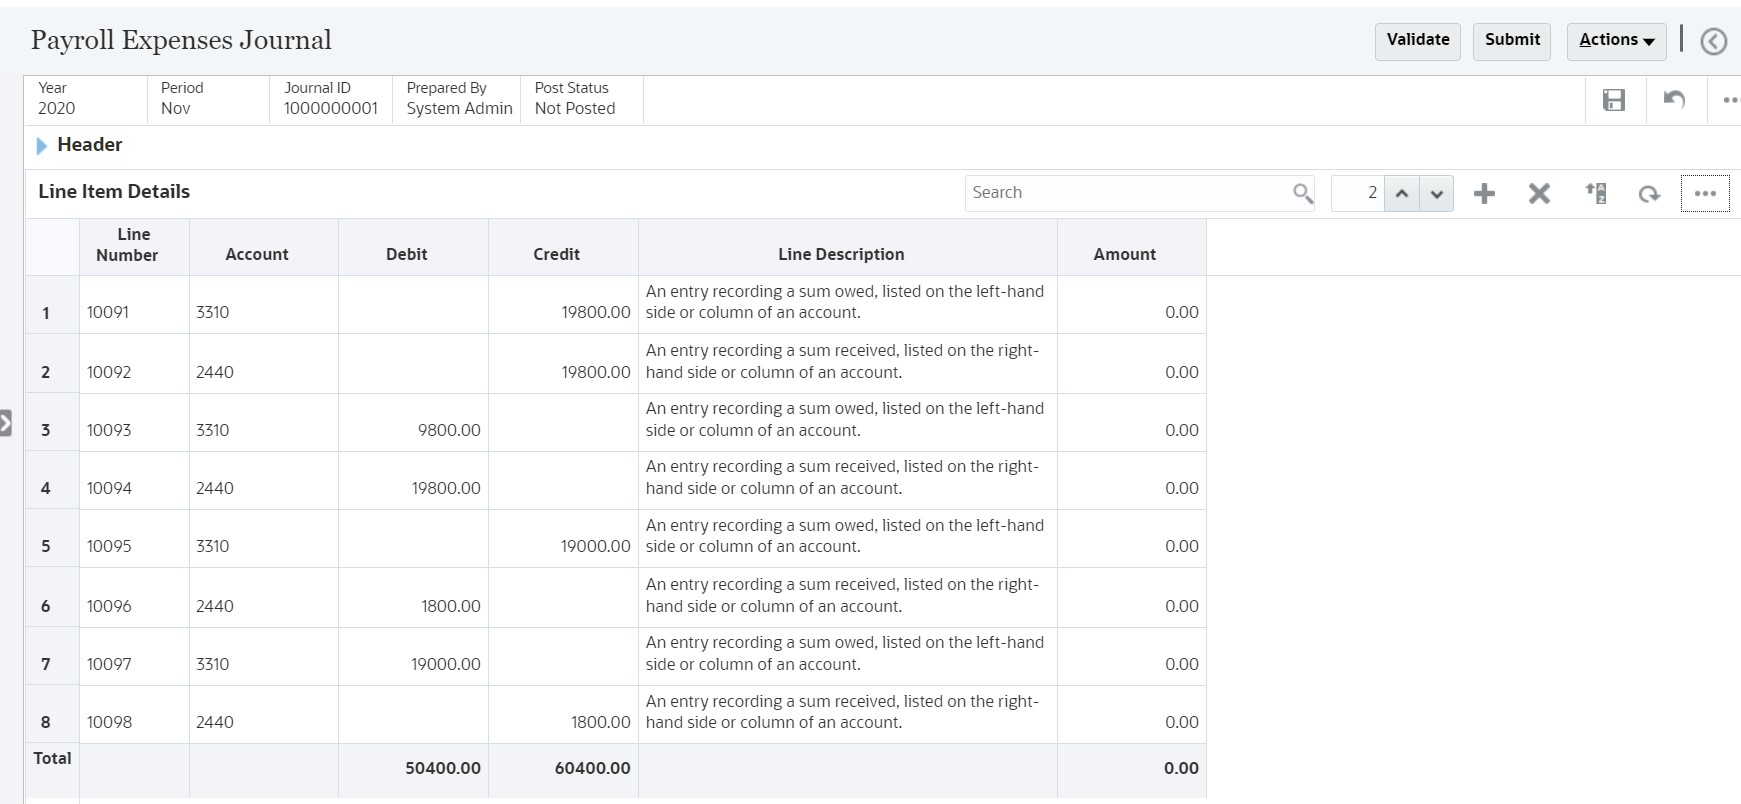Delete the selected line item row
Image resolution: width=1741 pixels, height=804 pixels.
(1539, 194)
